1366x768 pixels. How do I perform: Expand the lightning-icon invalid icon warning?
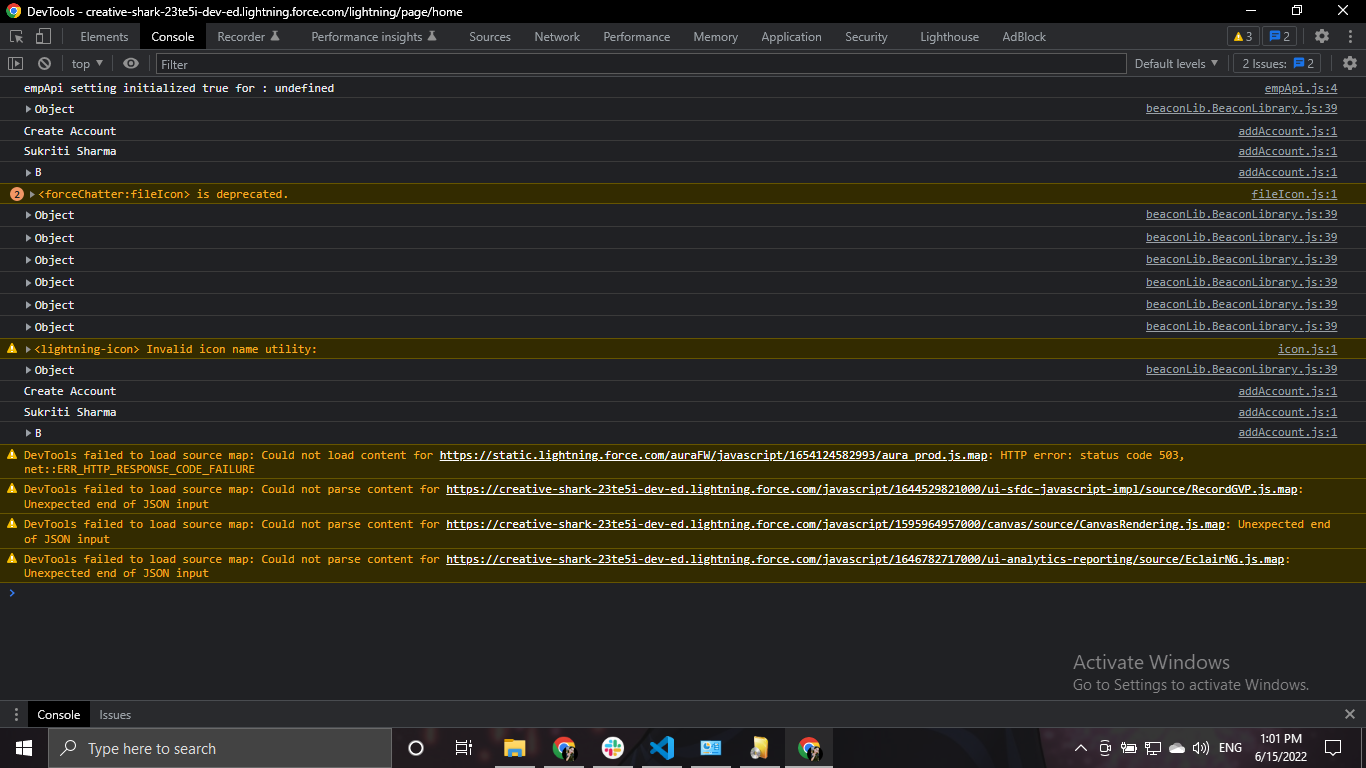coord(29,349)
